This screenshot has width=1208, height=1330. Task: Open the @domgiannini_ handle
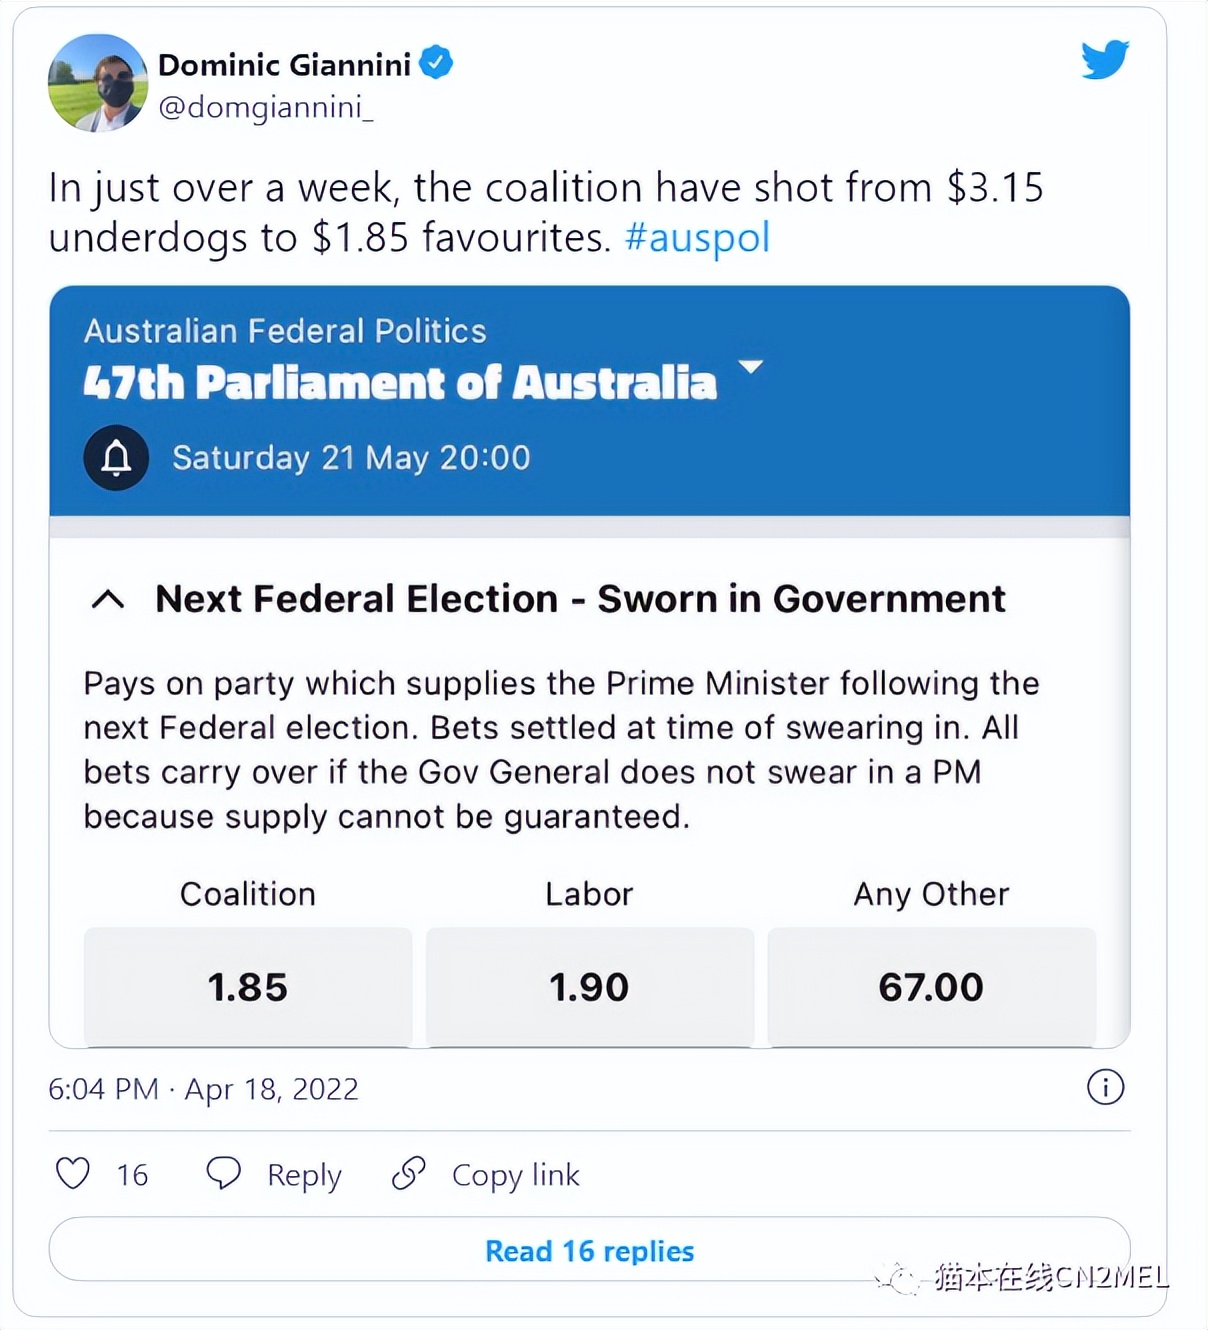click(x=266, y=107)
